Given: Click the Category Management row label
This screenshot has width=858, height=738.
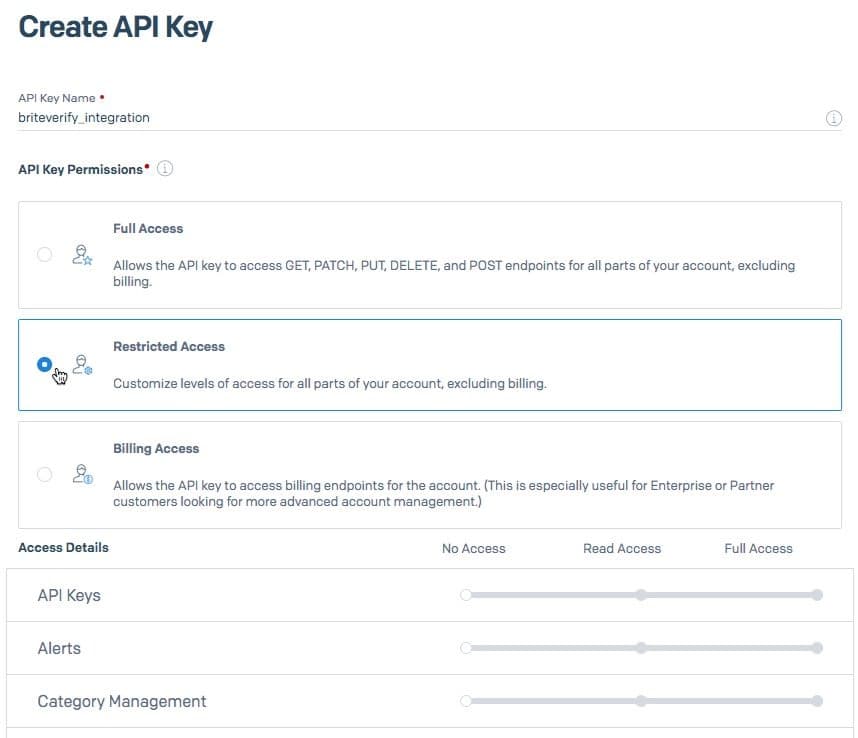Looking at the screenshot, I should (x=120, y=700).
